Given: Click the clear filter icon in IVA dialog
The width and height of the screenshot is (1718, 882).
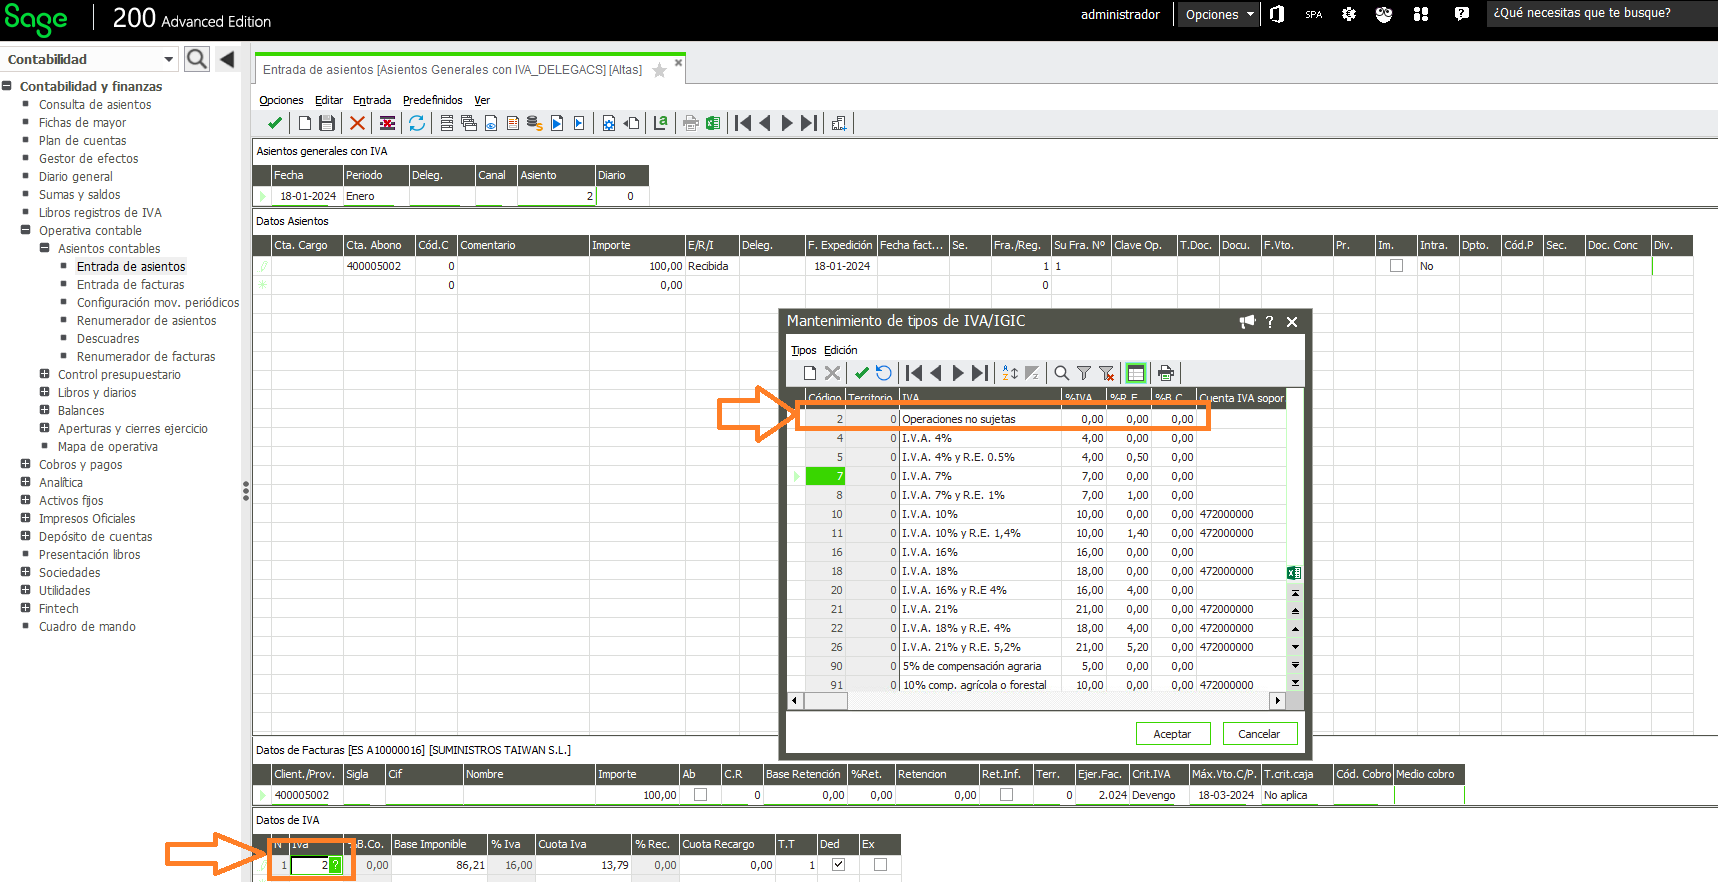Looking at the screenshot, I should (1106, 373).
